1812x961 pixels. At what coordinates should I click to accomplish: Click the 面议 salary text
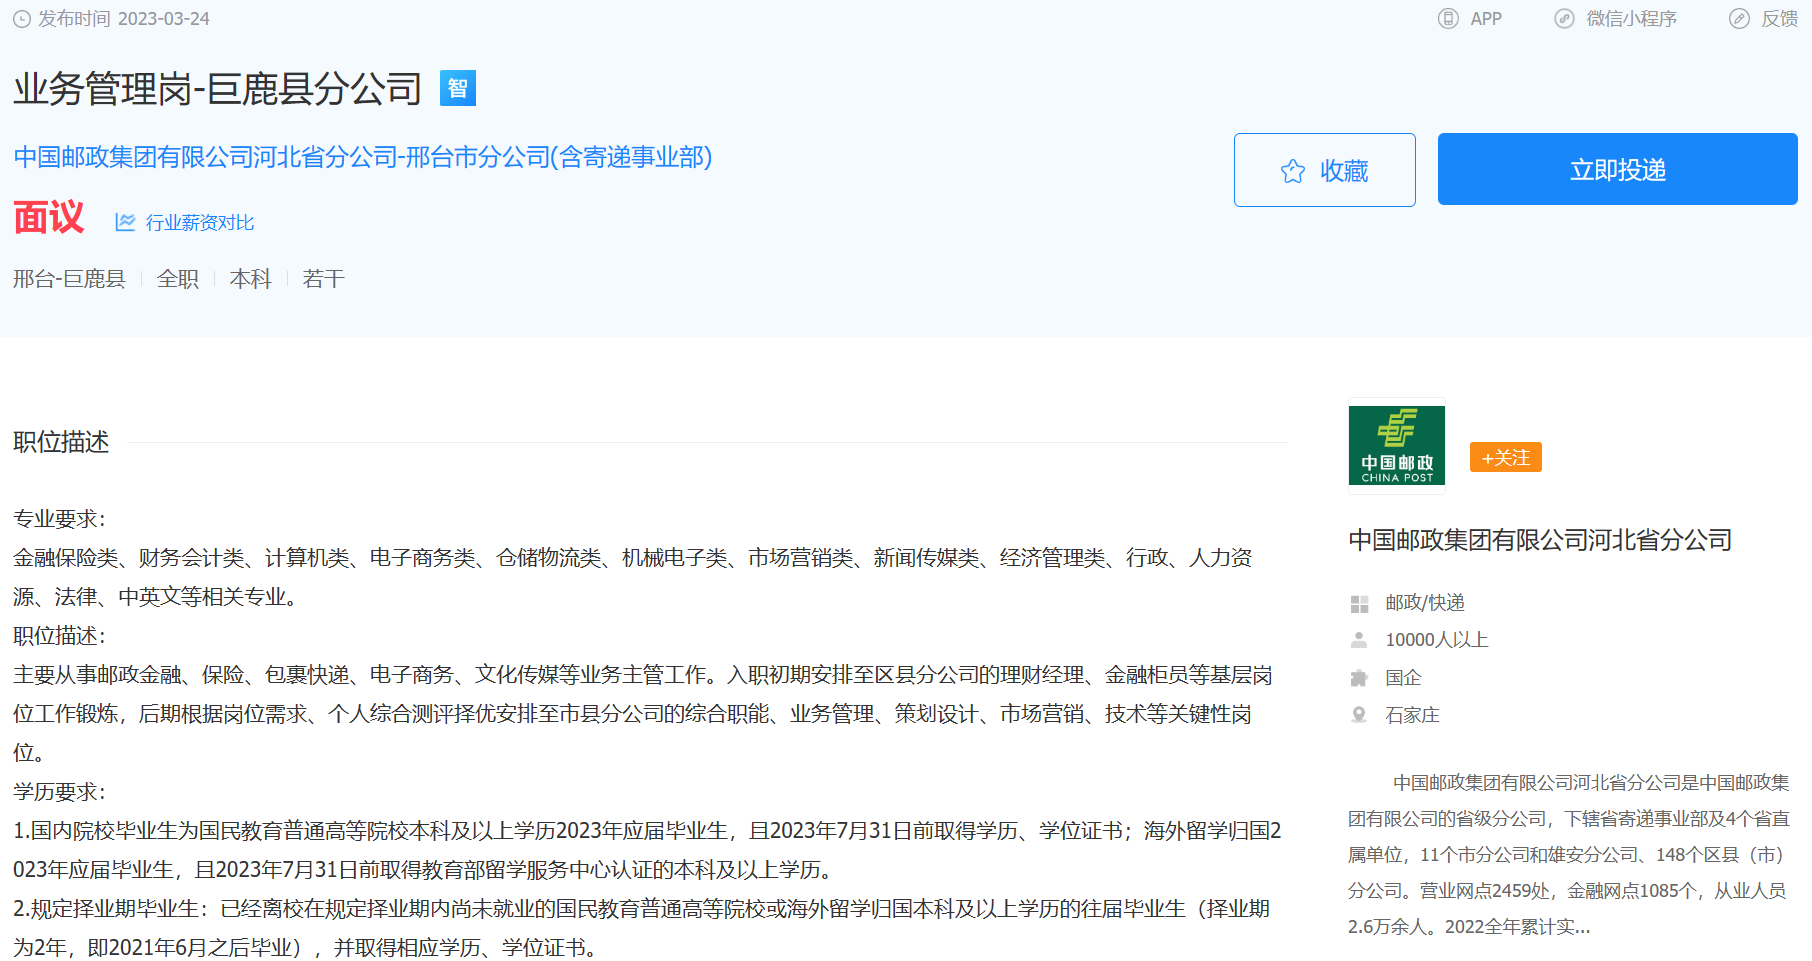49,217
